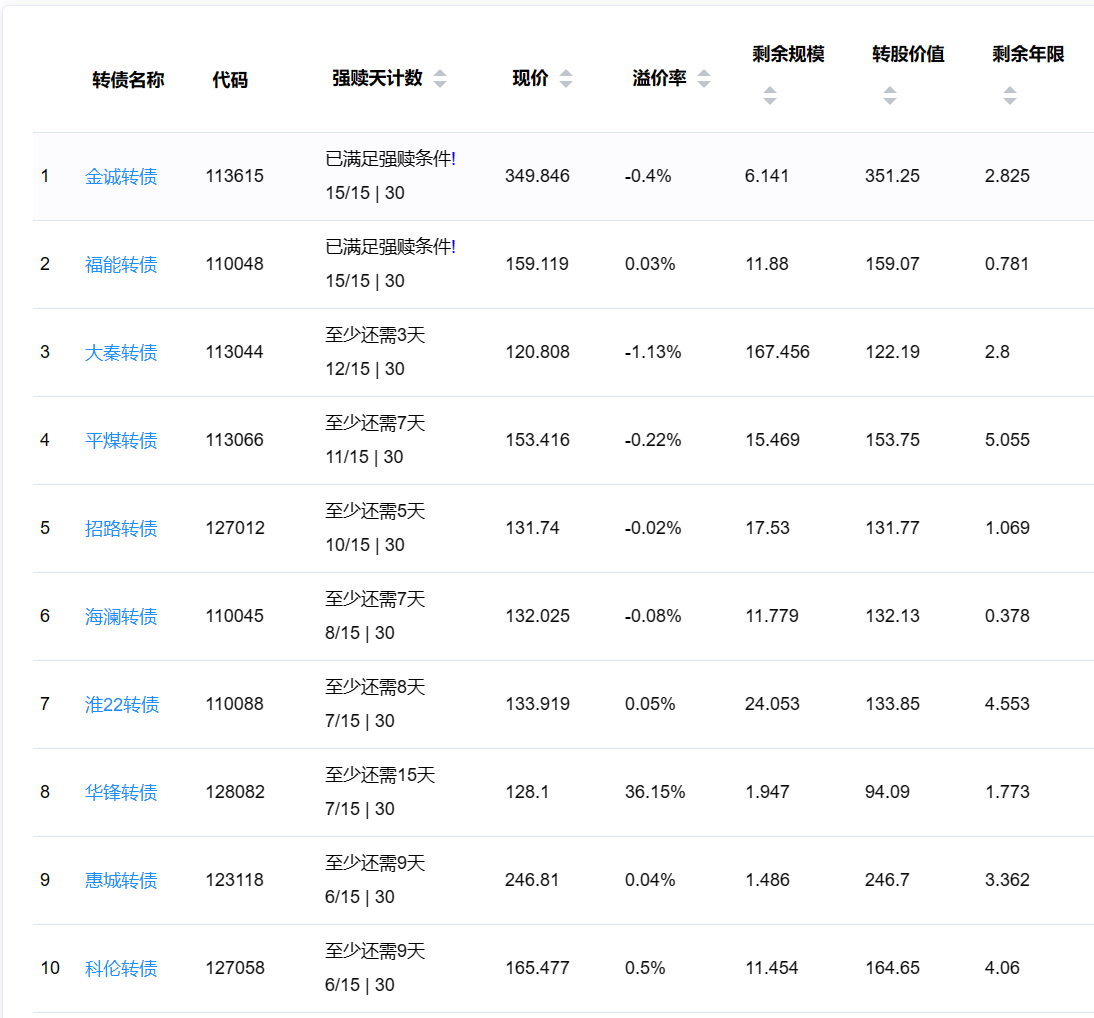Click the 代码 column header
This screenshot has width=1094, height=1018.
tap(230, 80)
